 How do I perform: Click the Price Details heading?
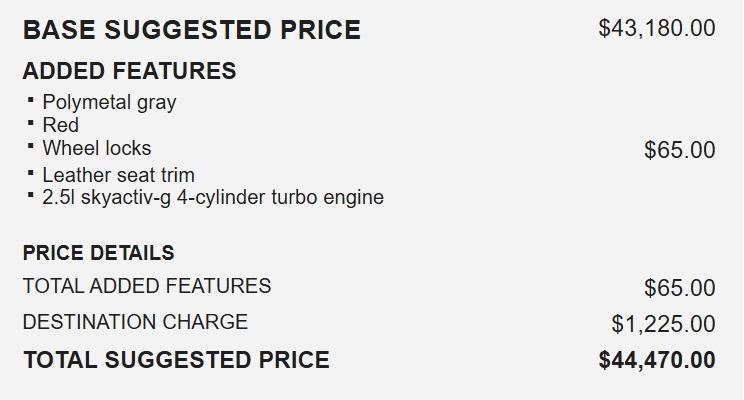coord(98,253)
